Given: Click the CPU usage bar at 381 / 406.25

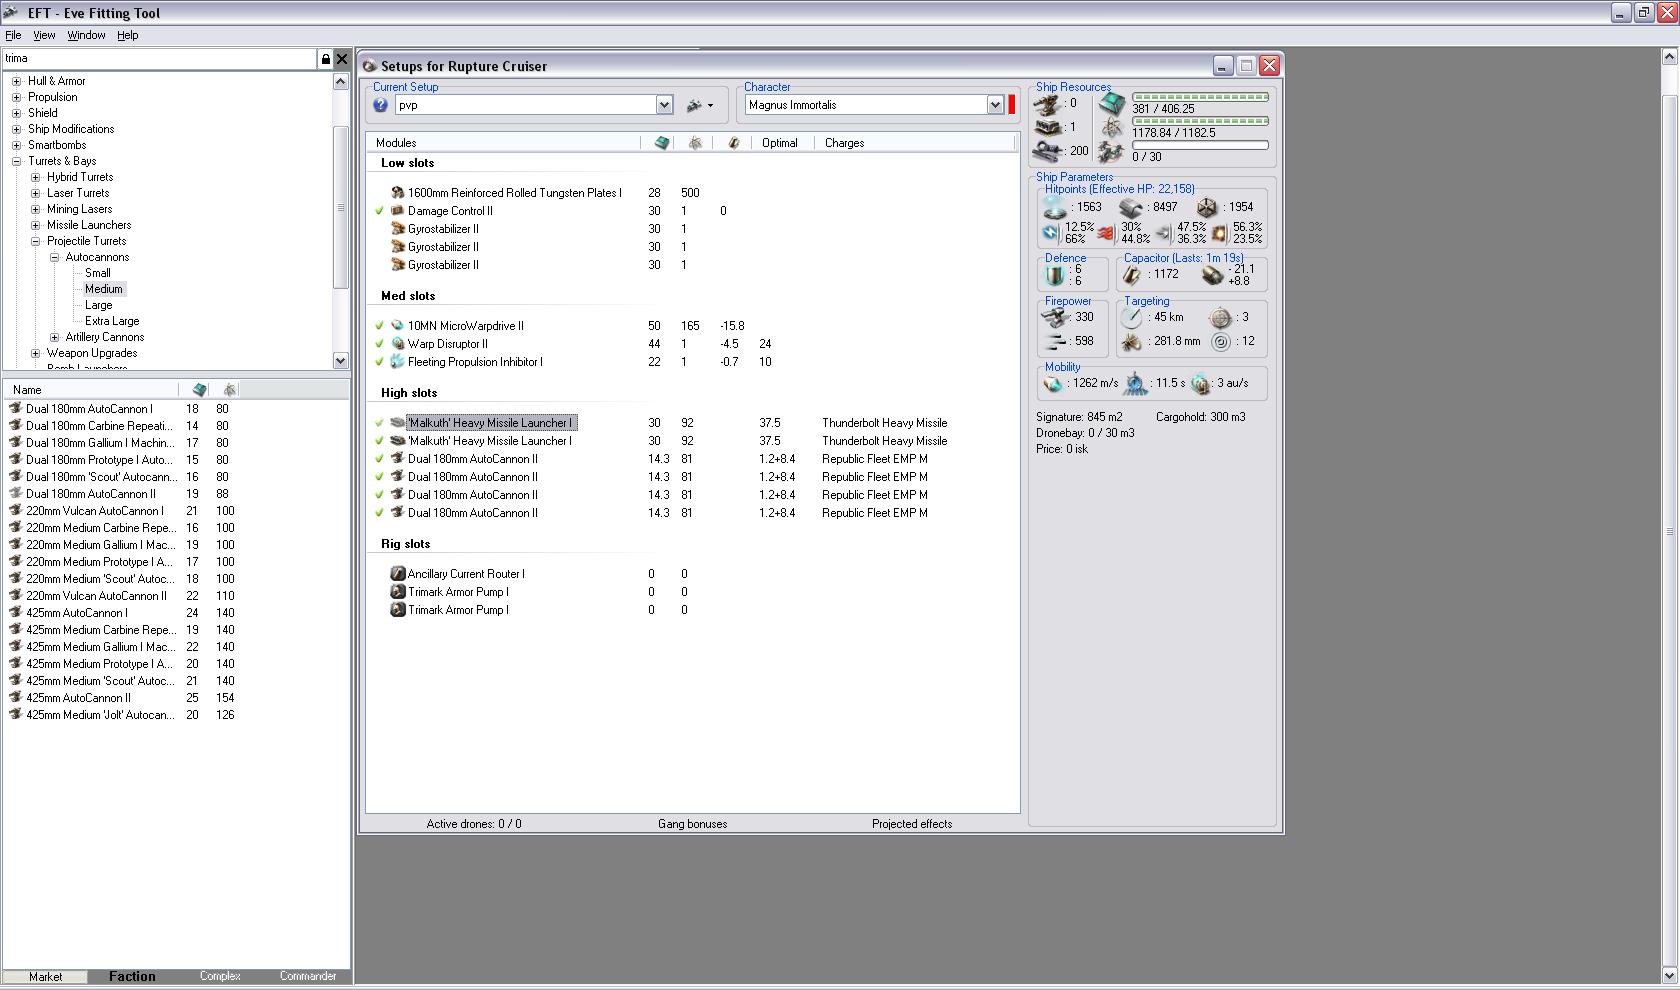Looking at the screenshot, I should point(1200,97).
